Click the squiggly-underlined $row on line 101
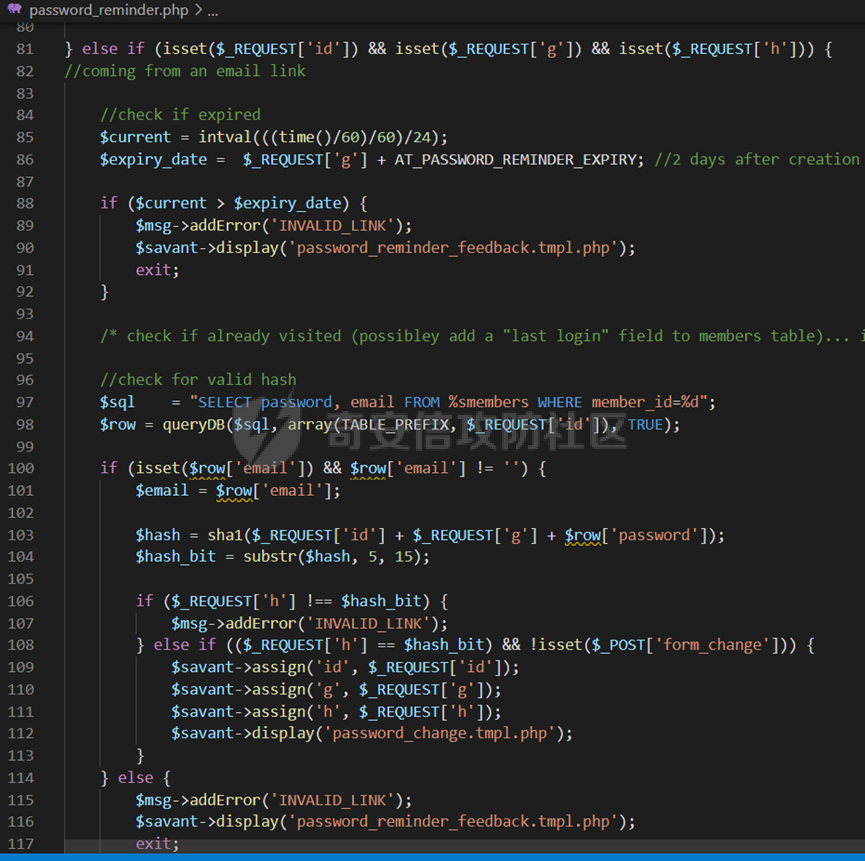The height and width of the screenshot is (861, 865). pyautogui.click(x=235, y=490)
